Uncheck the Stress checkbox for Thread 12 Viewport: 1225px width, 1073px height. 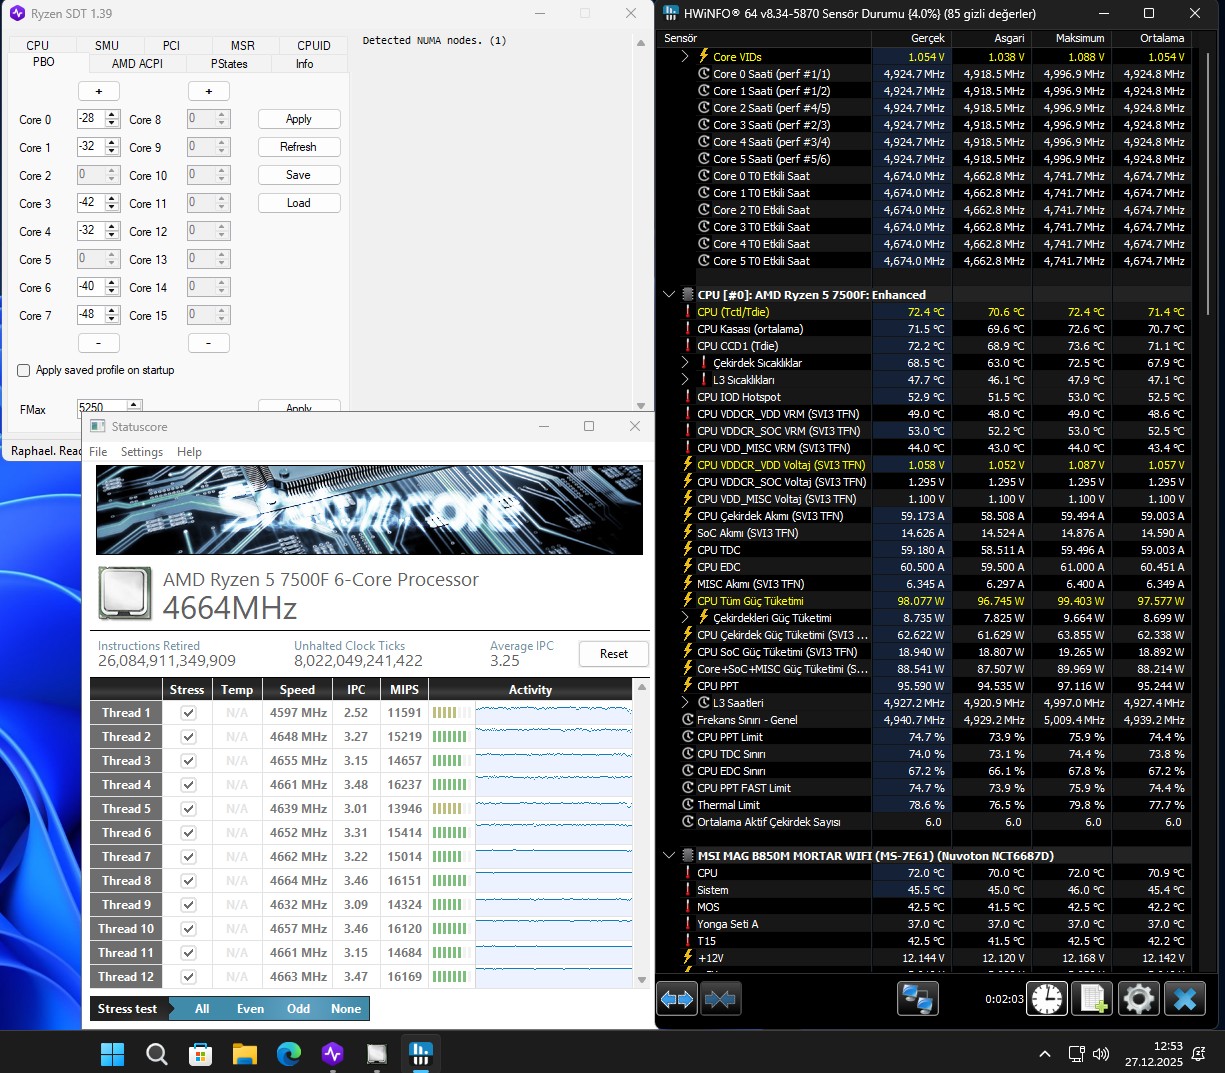(x=188, y=977)
